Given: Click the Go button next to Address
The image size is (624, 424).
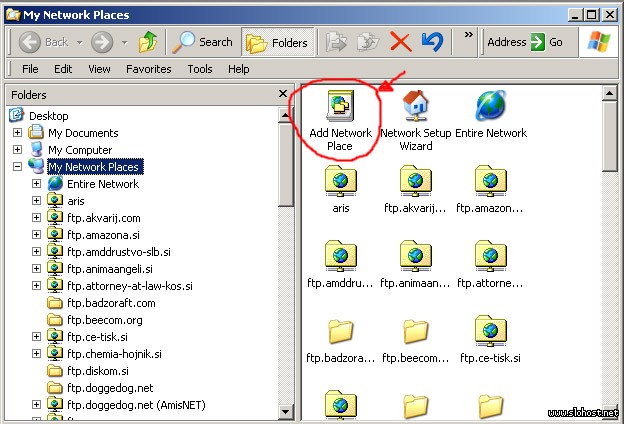Looking at the screenshot, I should pos(547,42).
